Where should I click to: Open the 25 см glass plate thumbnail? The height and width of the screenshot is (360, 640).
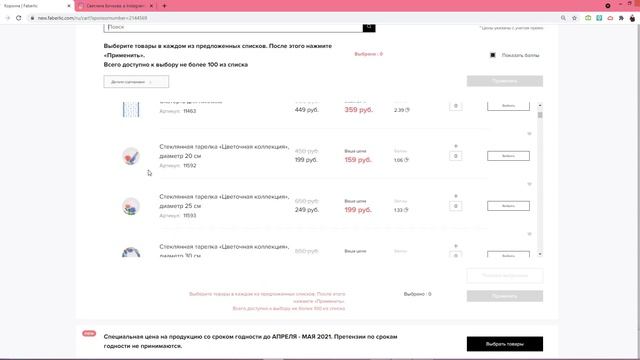pos(131,206)
